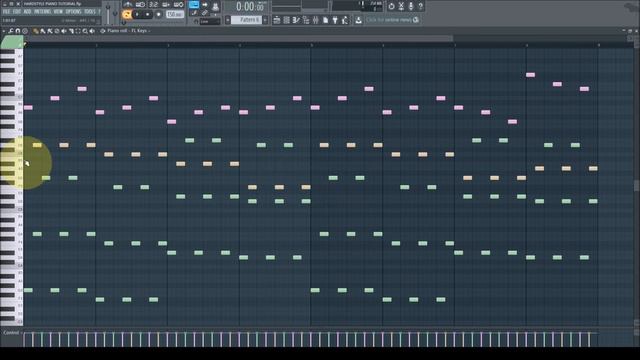
Task: Select the Zoom magnifier tool
Action: [85, 31]
